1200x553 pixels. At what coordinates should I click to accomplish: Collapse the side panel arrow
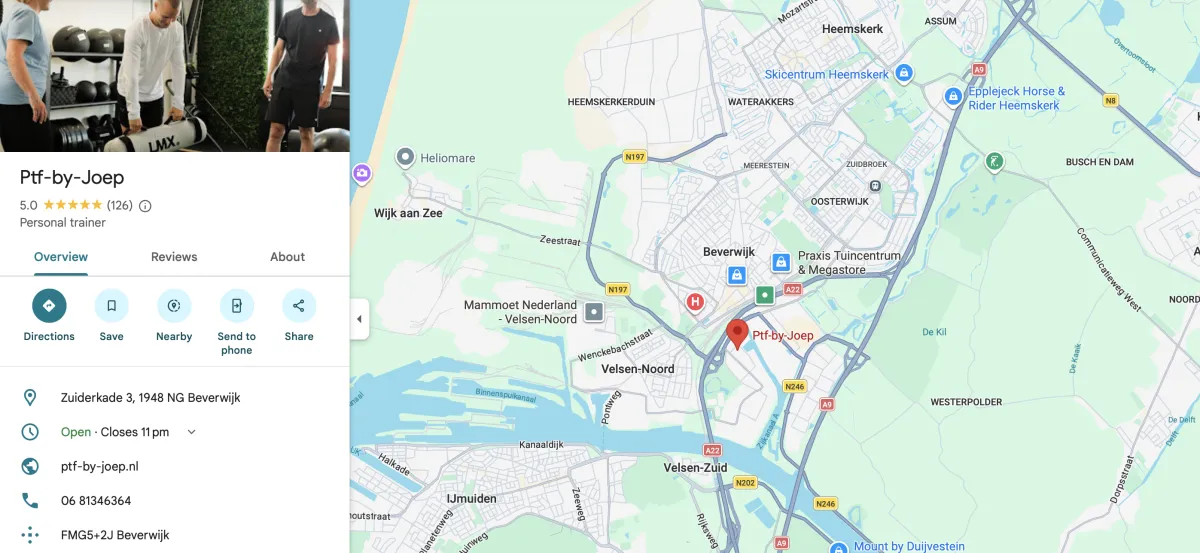(360, 320)
